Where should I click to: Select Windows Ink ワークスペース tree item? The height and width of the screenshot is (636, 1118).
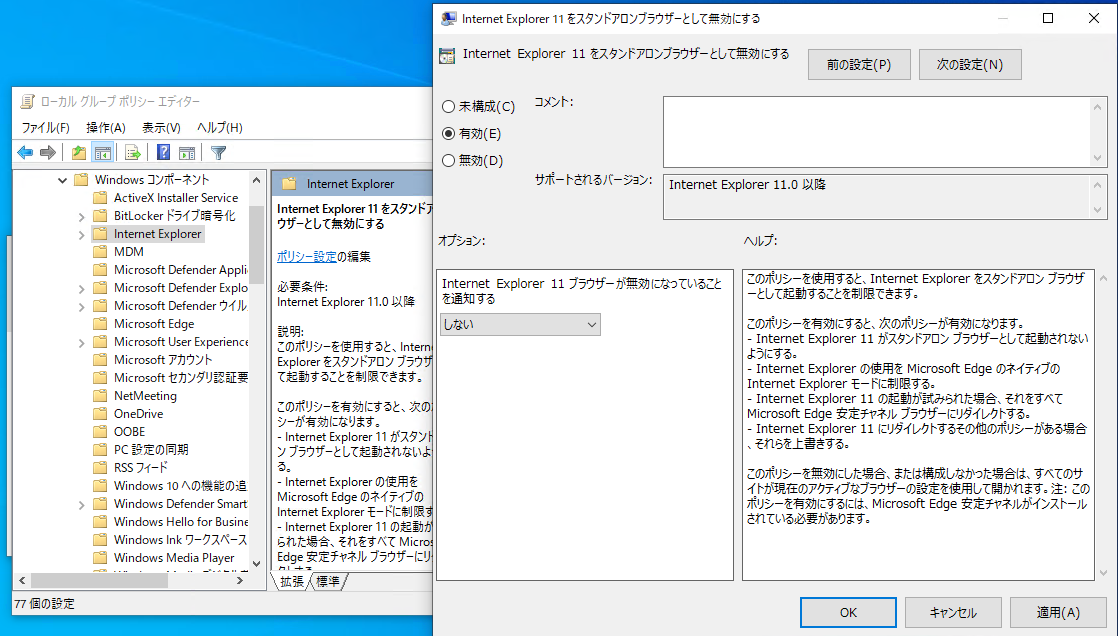click(x=180, y=540)
